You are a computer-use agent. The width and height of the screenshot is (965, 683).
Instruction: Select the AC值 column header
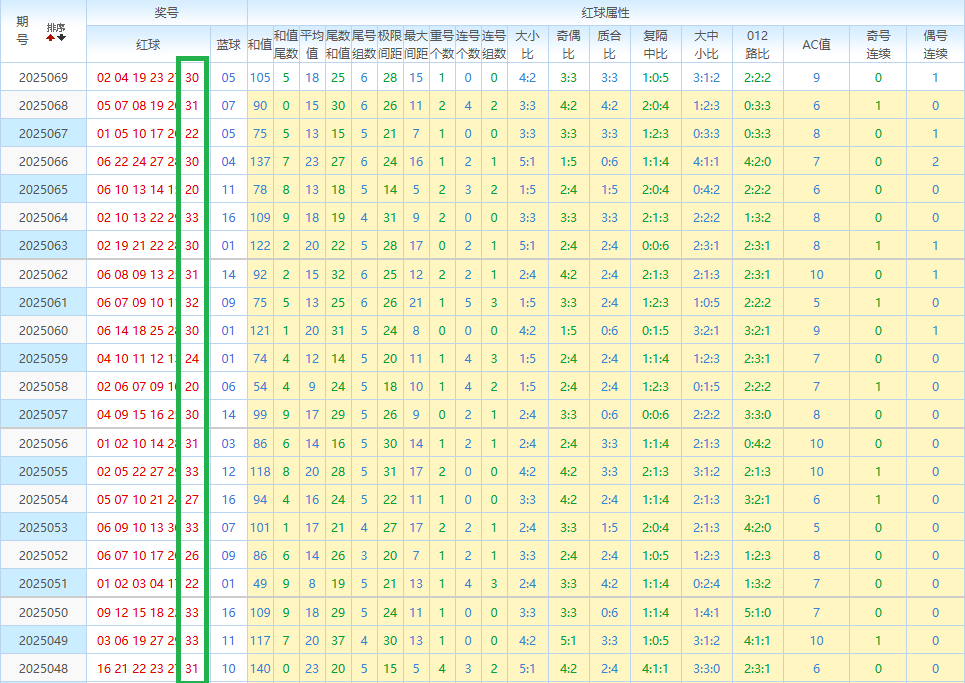[817, 44]
